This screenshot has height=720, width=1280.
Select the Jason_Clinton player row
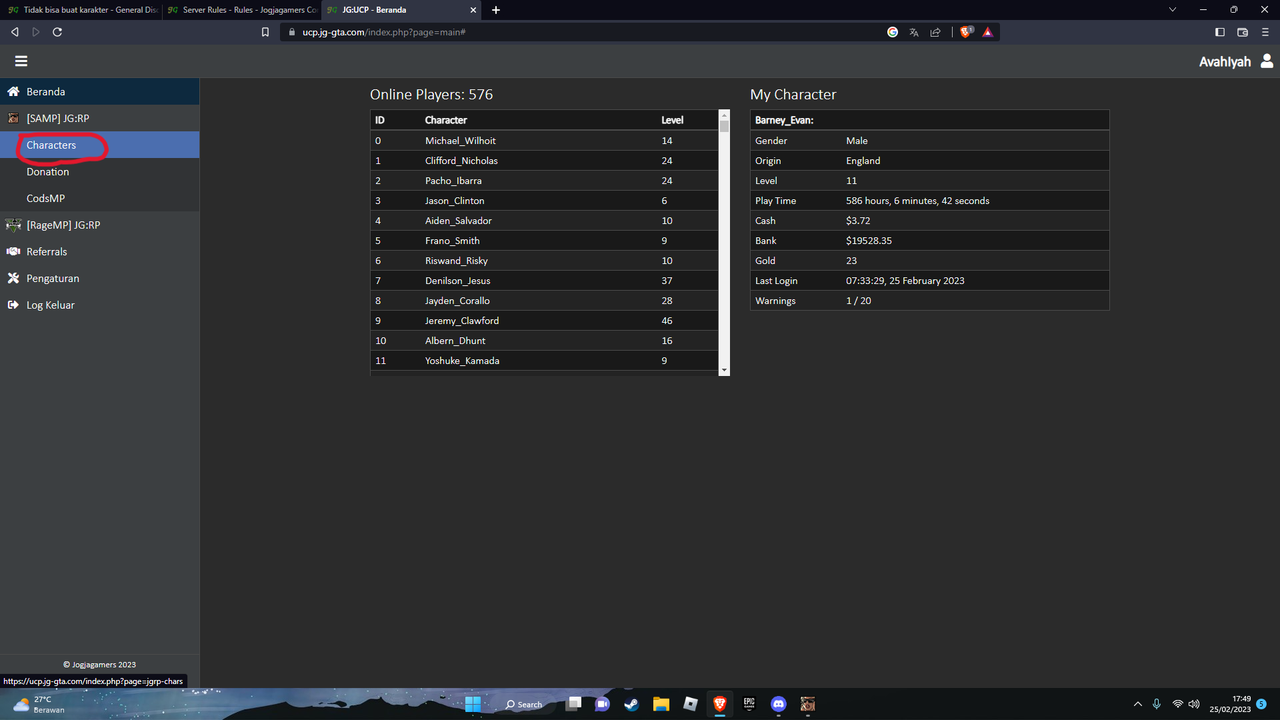544,201
